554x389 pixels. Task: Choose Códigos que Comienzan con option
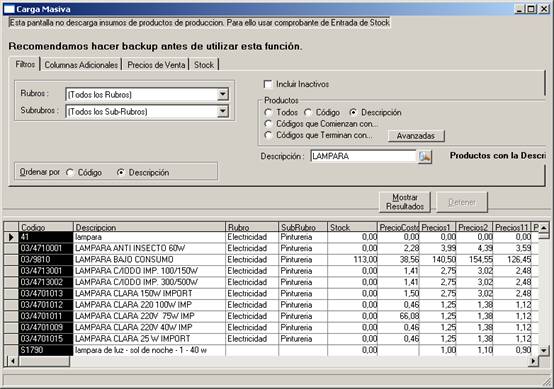(269, 124)
